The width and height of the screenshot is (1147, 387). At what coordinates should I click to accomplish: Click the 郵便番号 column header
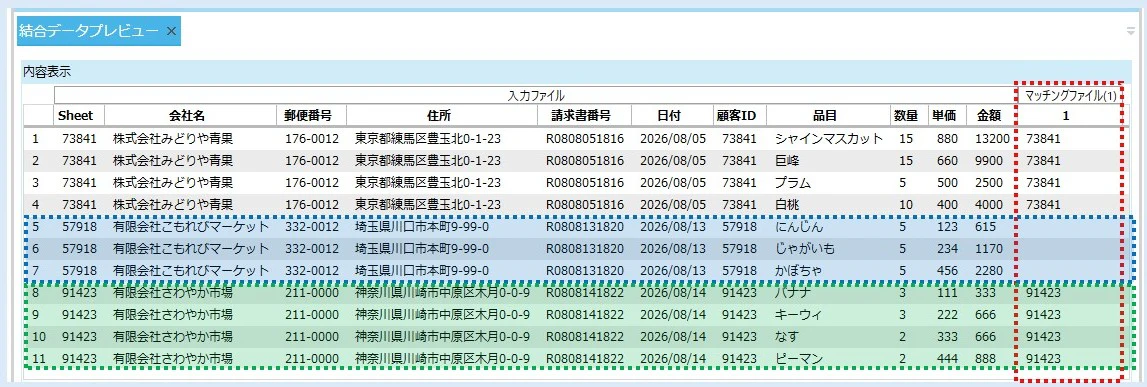click(x=311, y=116)
